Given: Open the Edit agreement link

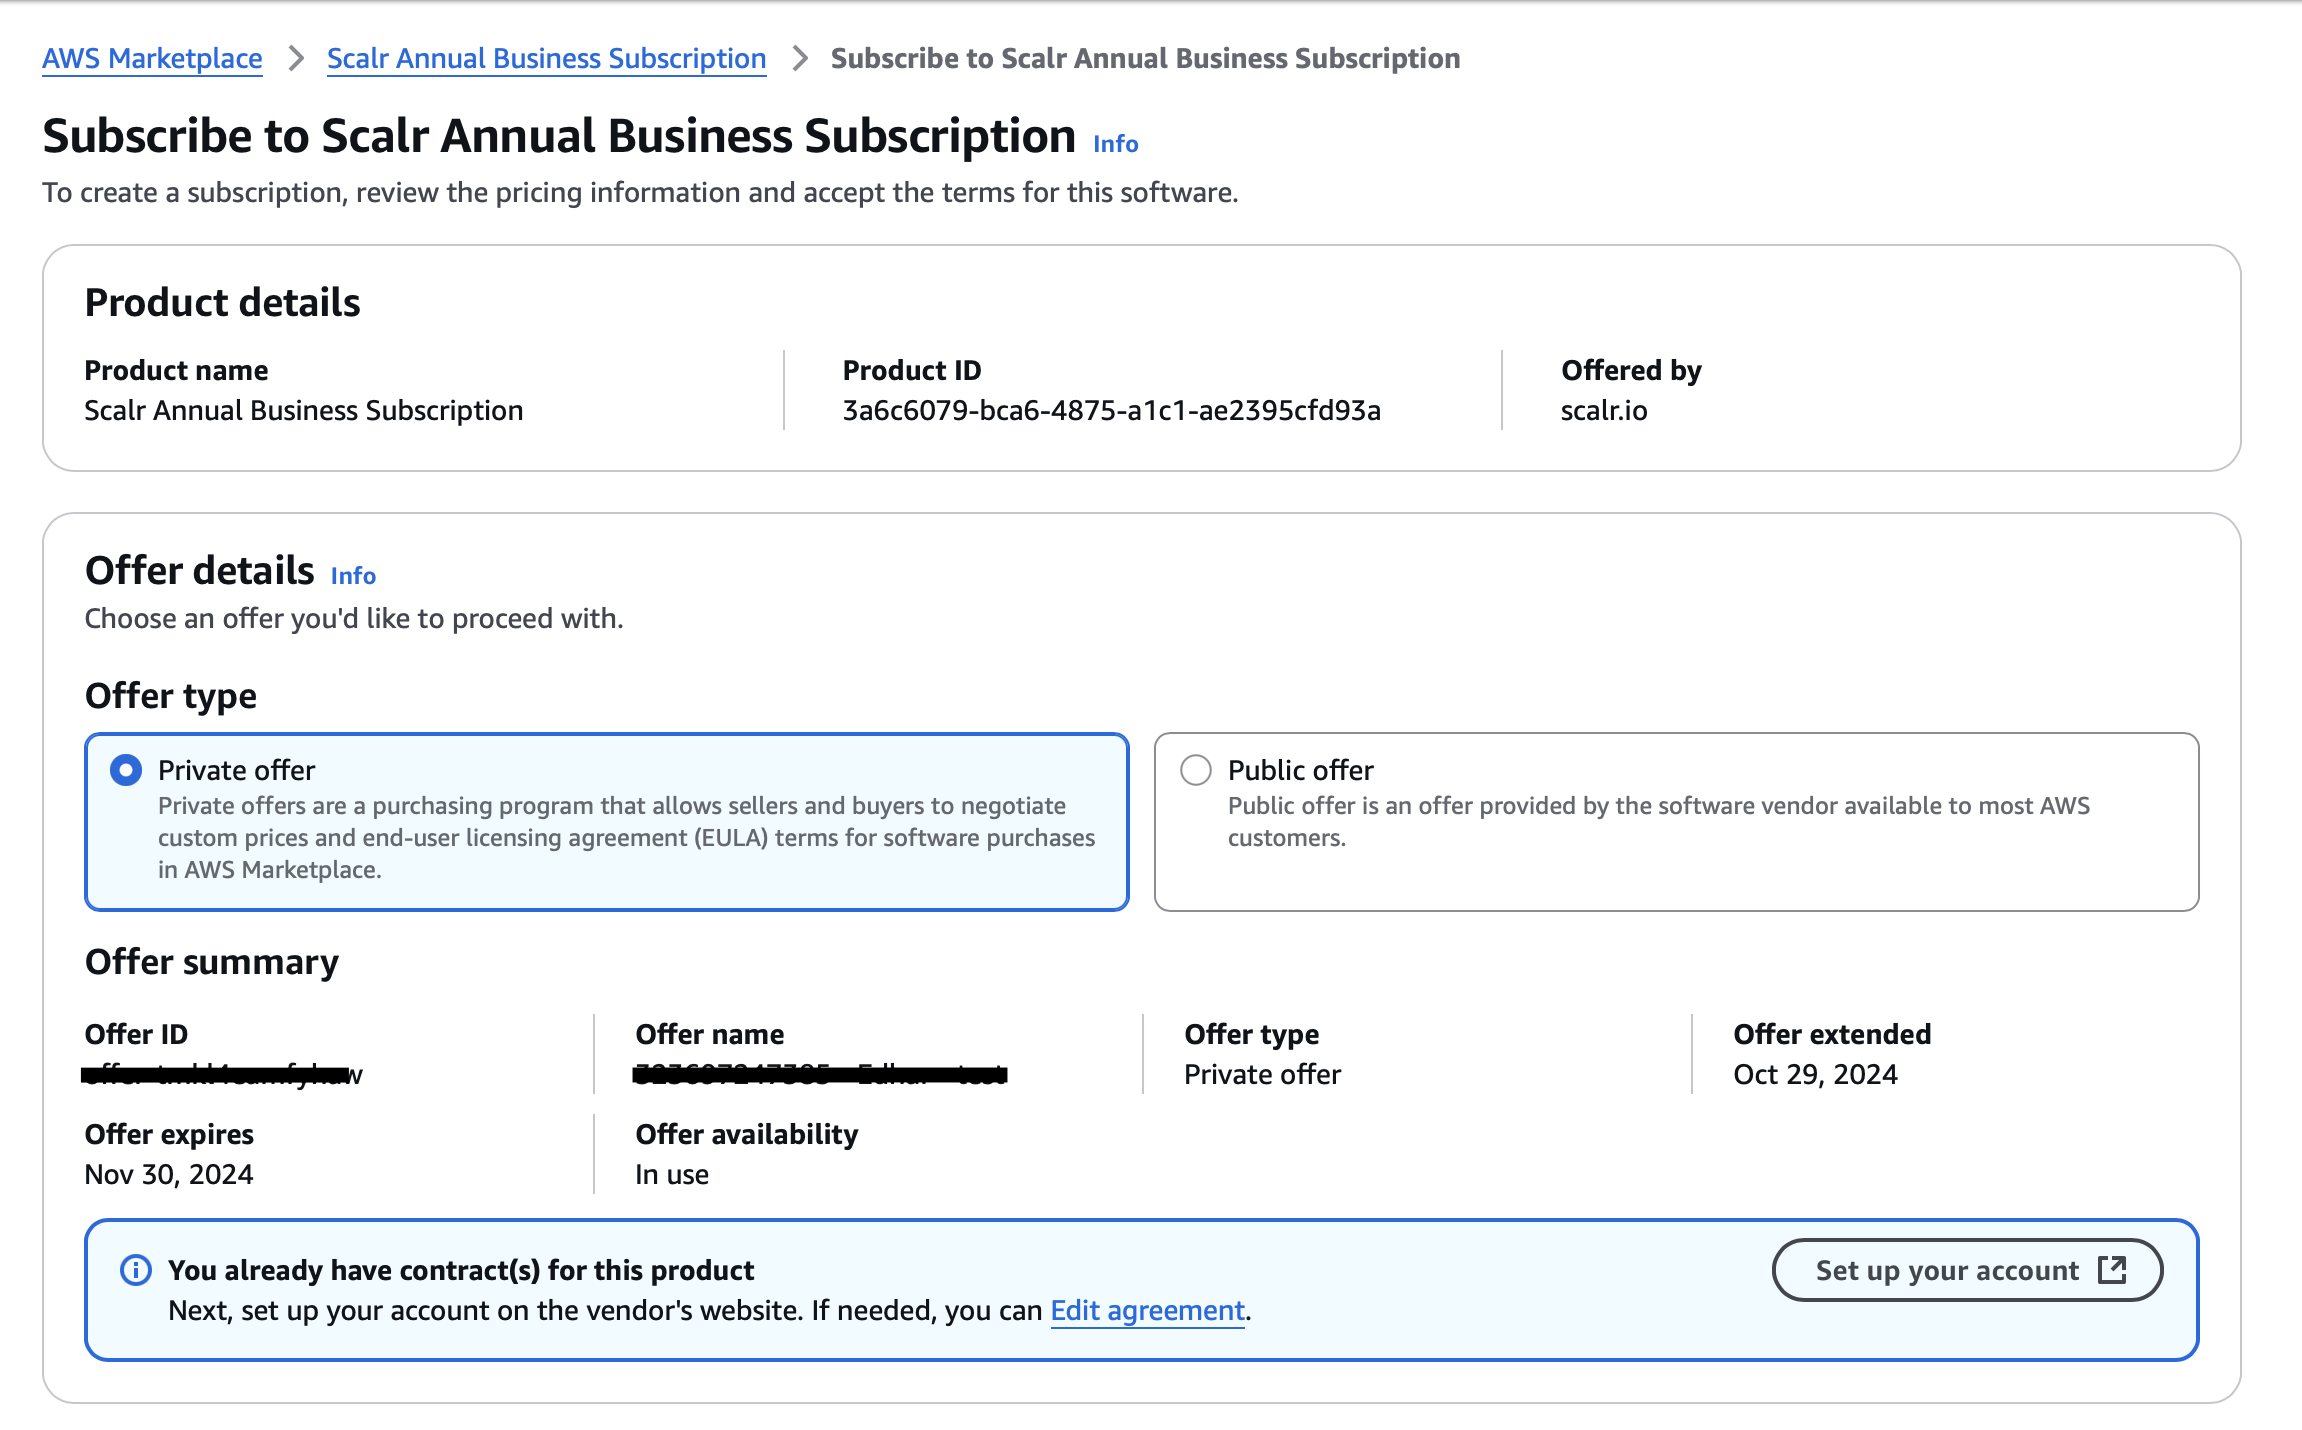Looking at the screenshot, I should pos(1147,1310).
